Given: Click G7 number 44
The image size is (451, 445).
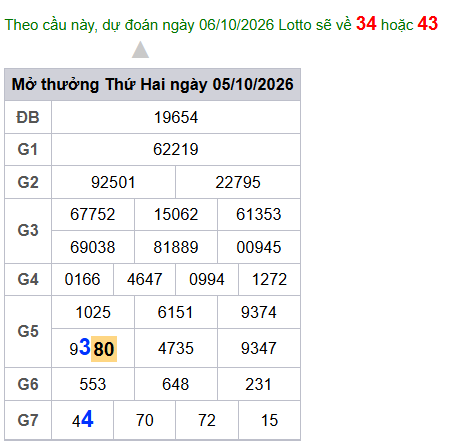Looking at the screenshot, I should click(x=83, y=420).
